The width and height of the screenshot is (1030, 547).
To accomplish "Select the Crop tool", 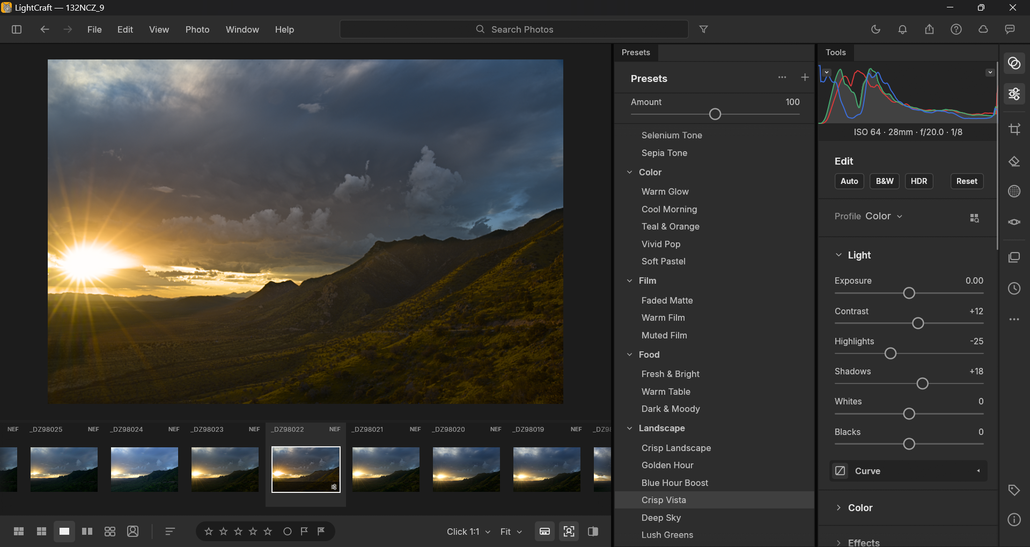I will [1014, 129].
